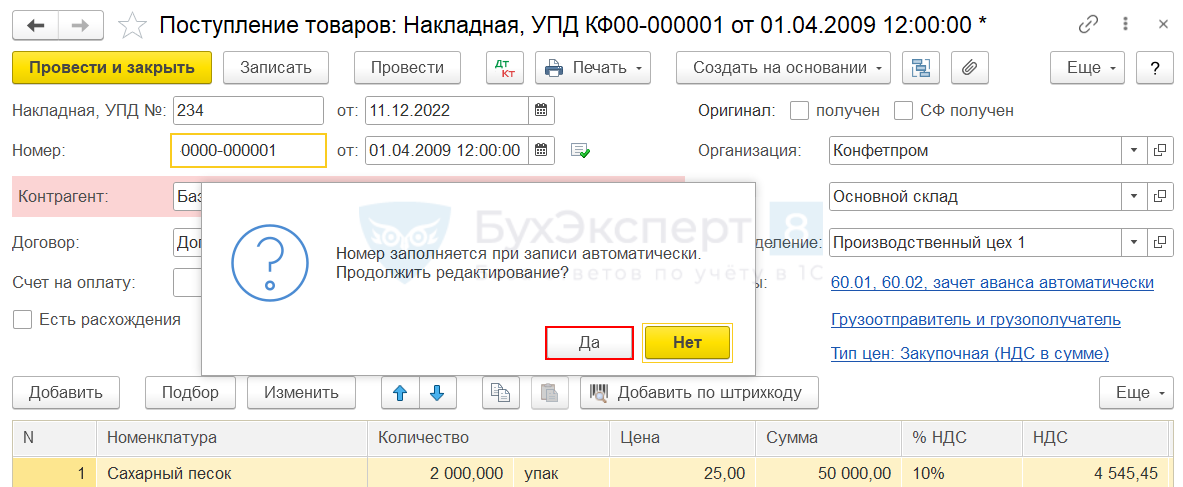This screenshot has height=487, width=1183.
Task: Click the % НДС column header
Action: tap(962, 437)
